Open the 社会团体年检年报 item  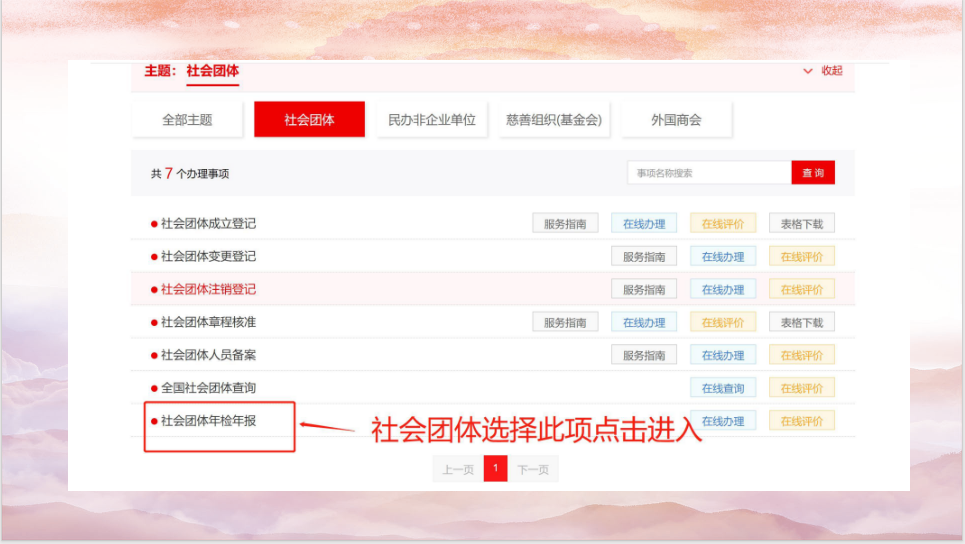[208, 421]
